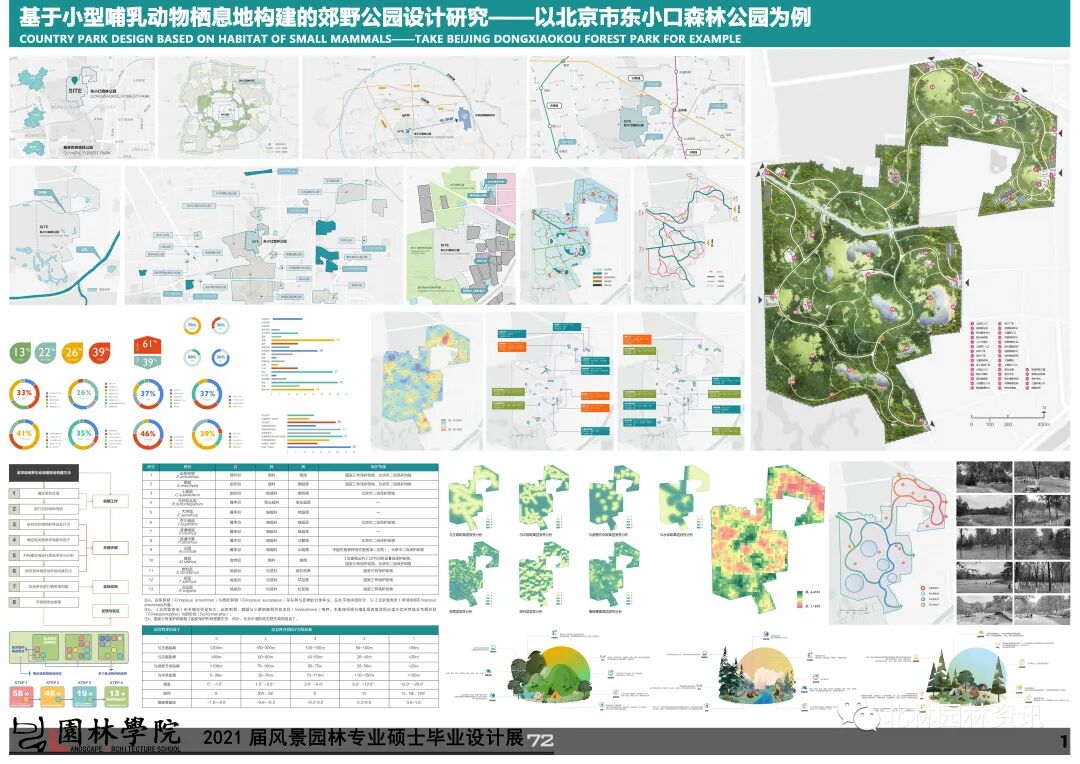Click flowchart step box numbered 4
This screenshot has width=1080, height=764.
click(44, 540)
